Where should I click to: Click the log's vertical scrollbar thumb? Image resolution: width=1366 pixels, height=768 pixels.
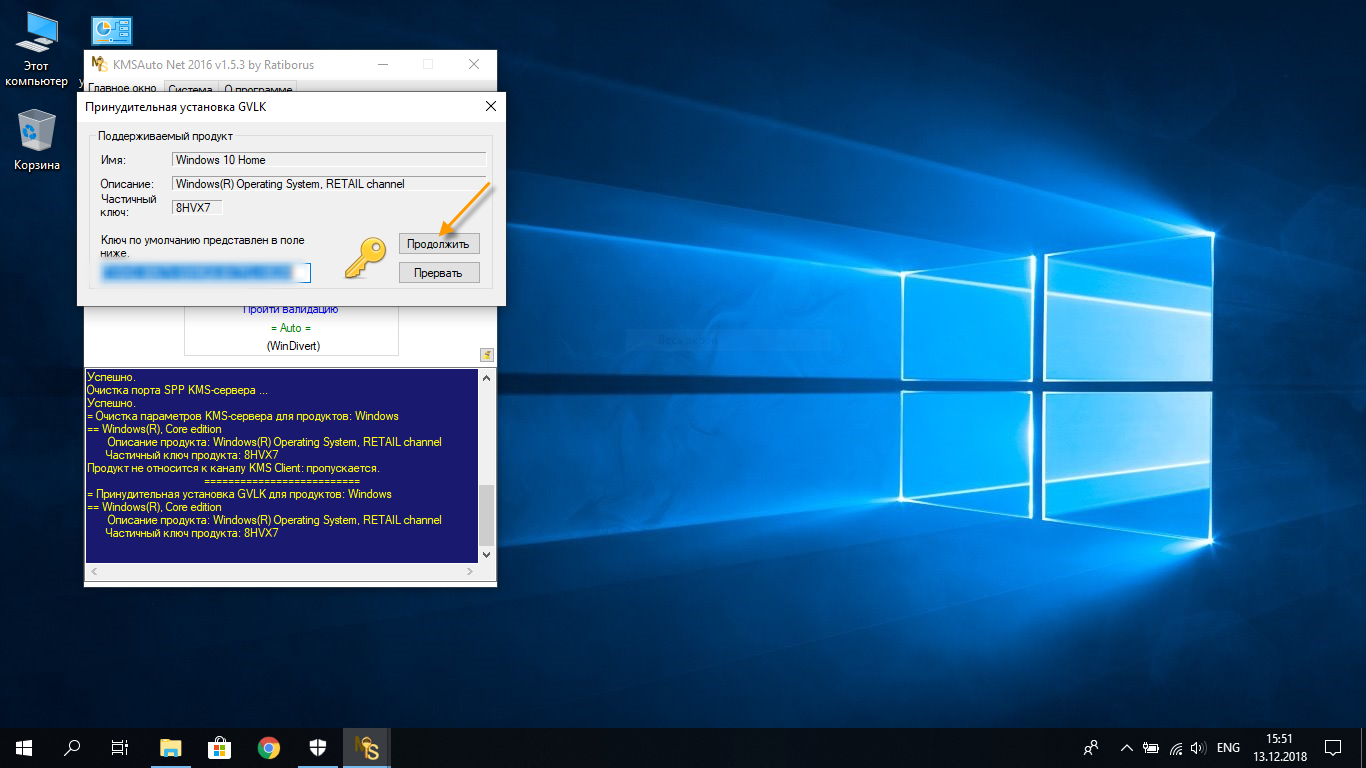[x=487, y=514]
